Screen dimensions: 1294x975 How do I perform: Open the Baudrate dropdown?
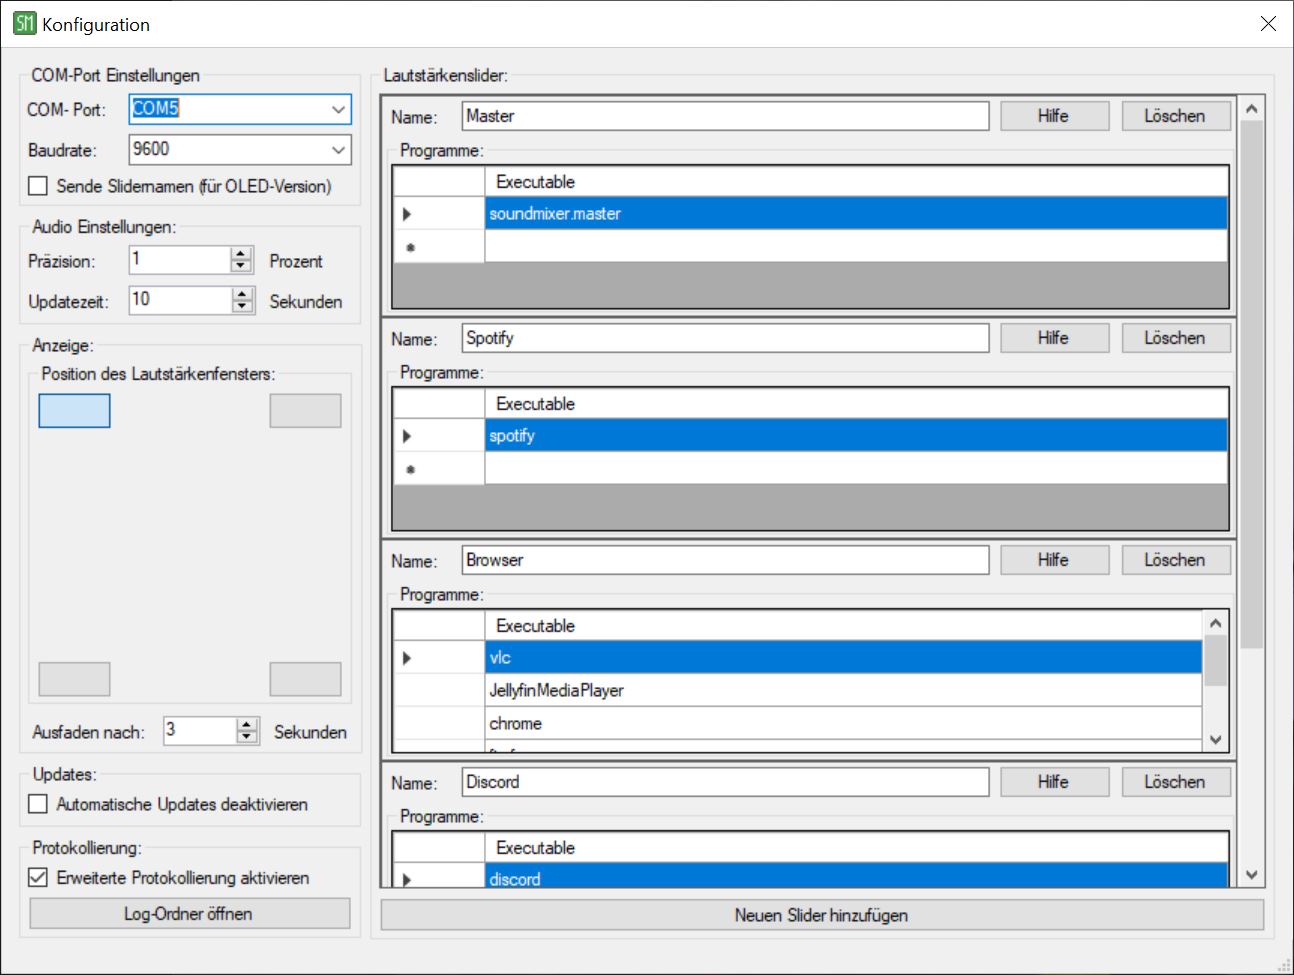(338, 150)
